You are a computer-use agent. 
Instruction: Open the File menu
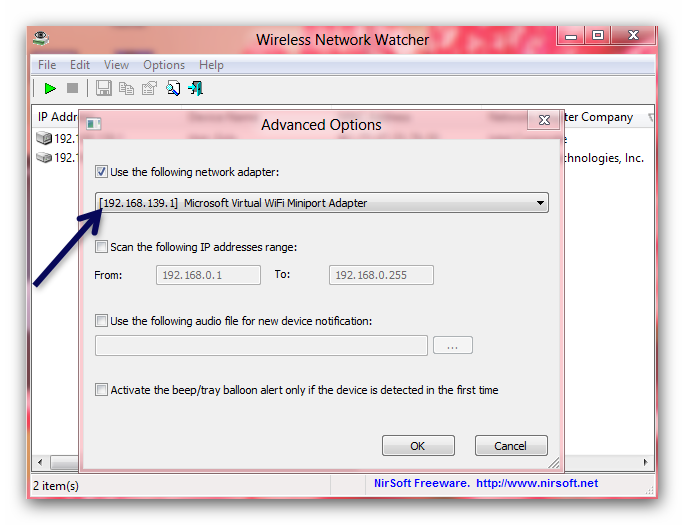[x=47, y=65]
